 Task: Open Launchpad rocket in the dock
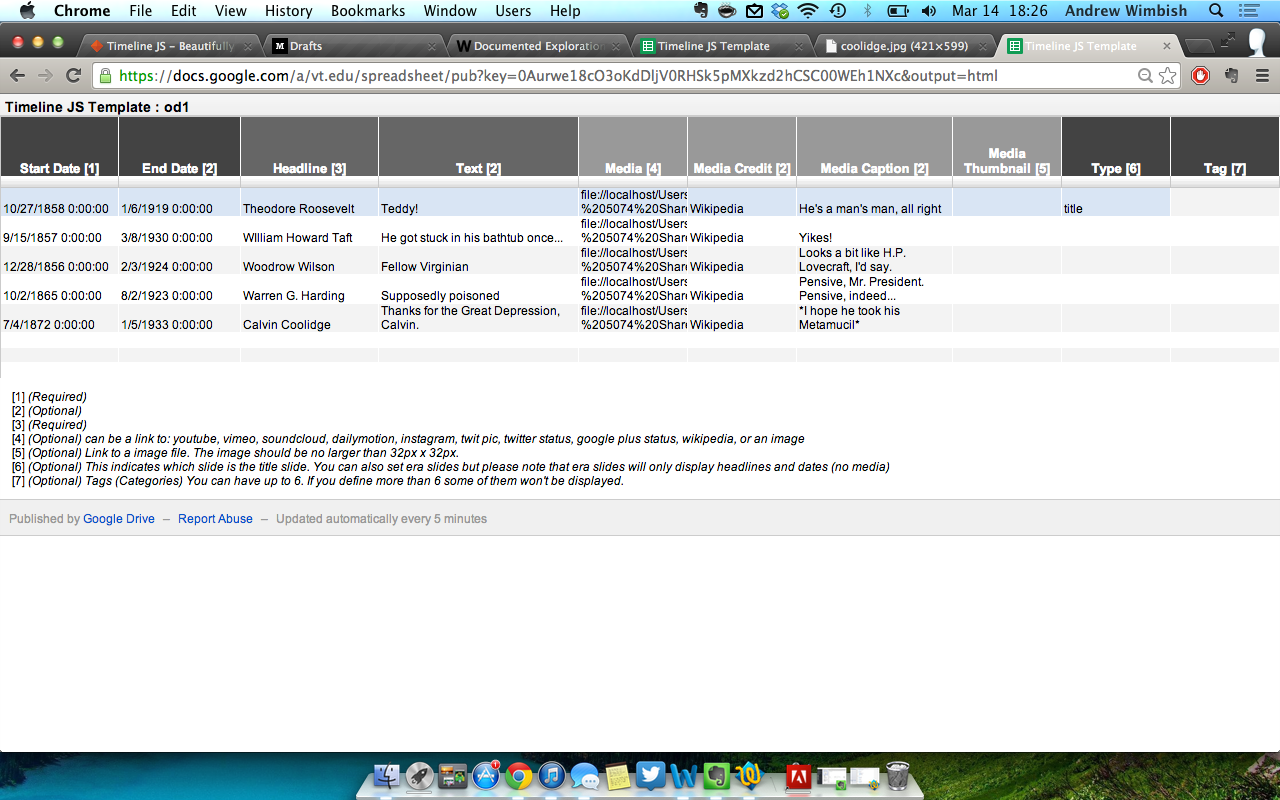(420, 775)
